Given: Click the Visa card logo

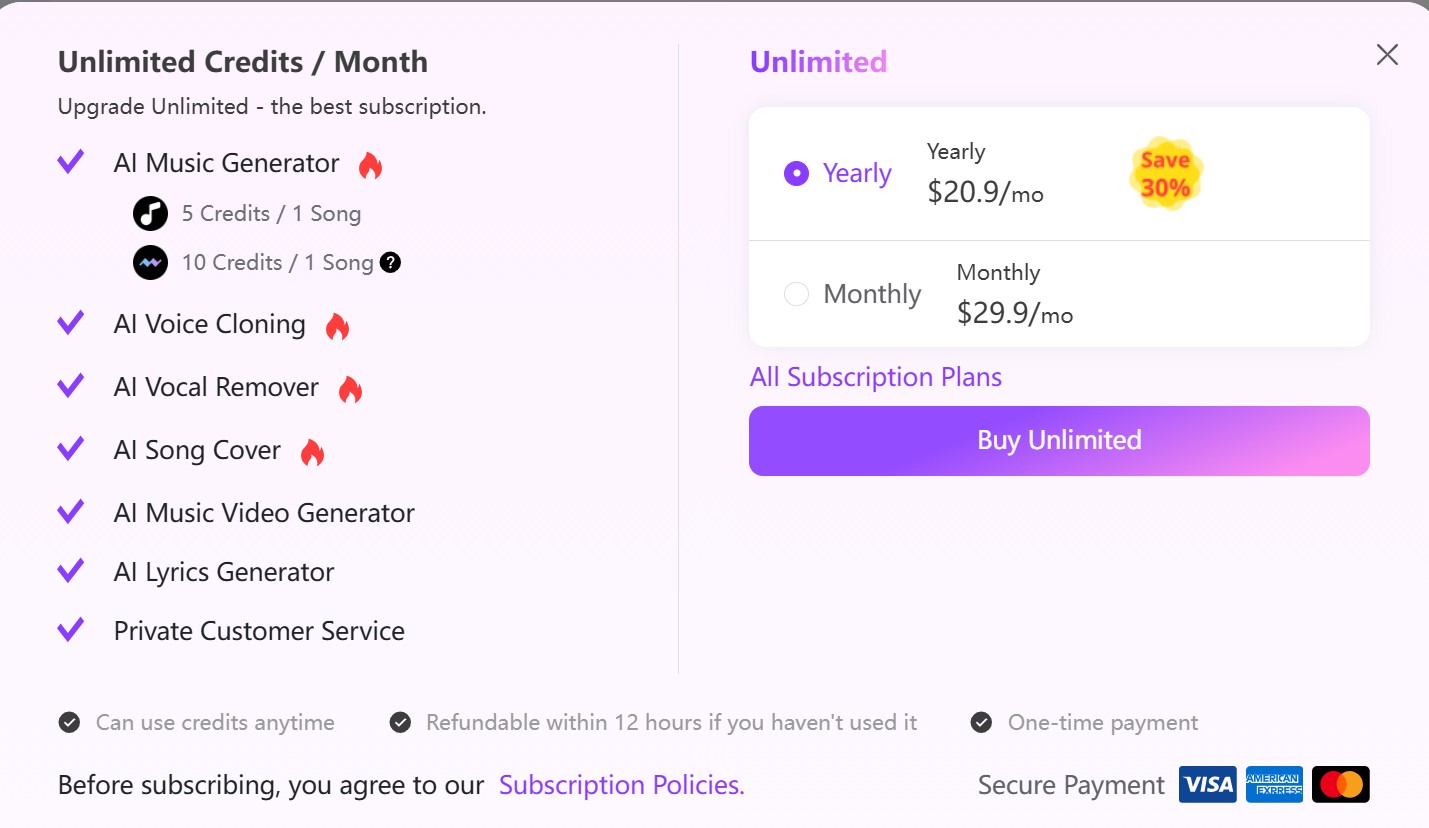Looking at the screenshot, I should point(1208,785).
